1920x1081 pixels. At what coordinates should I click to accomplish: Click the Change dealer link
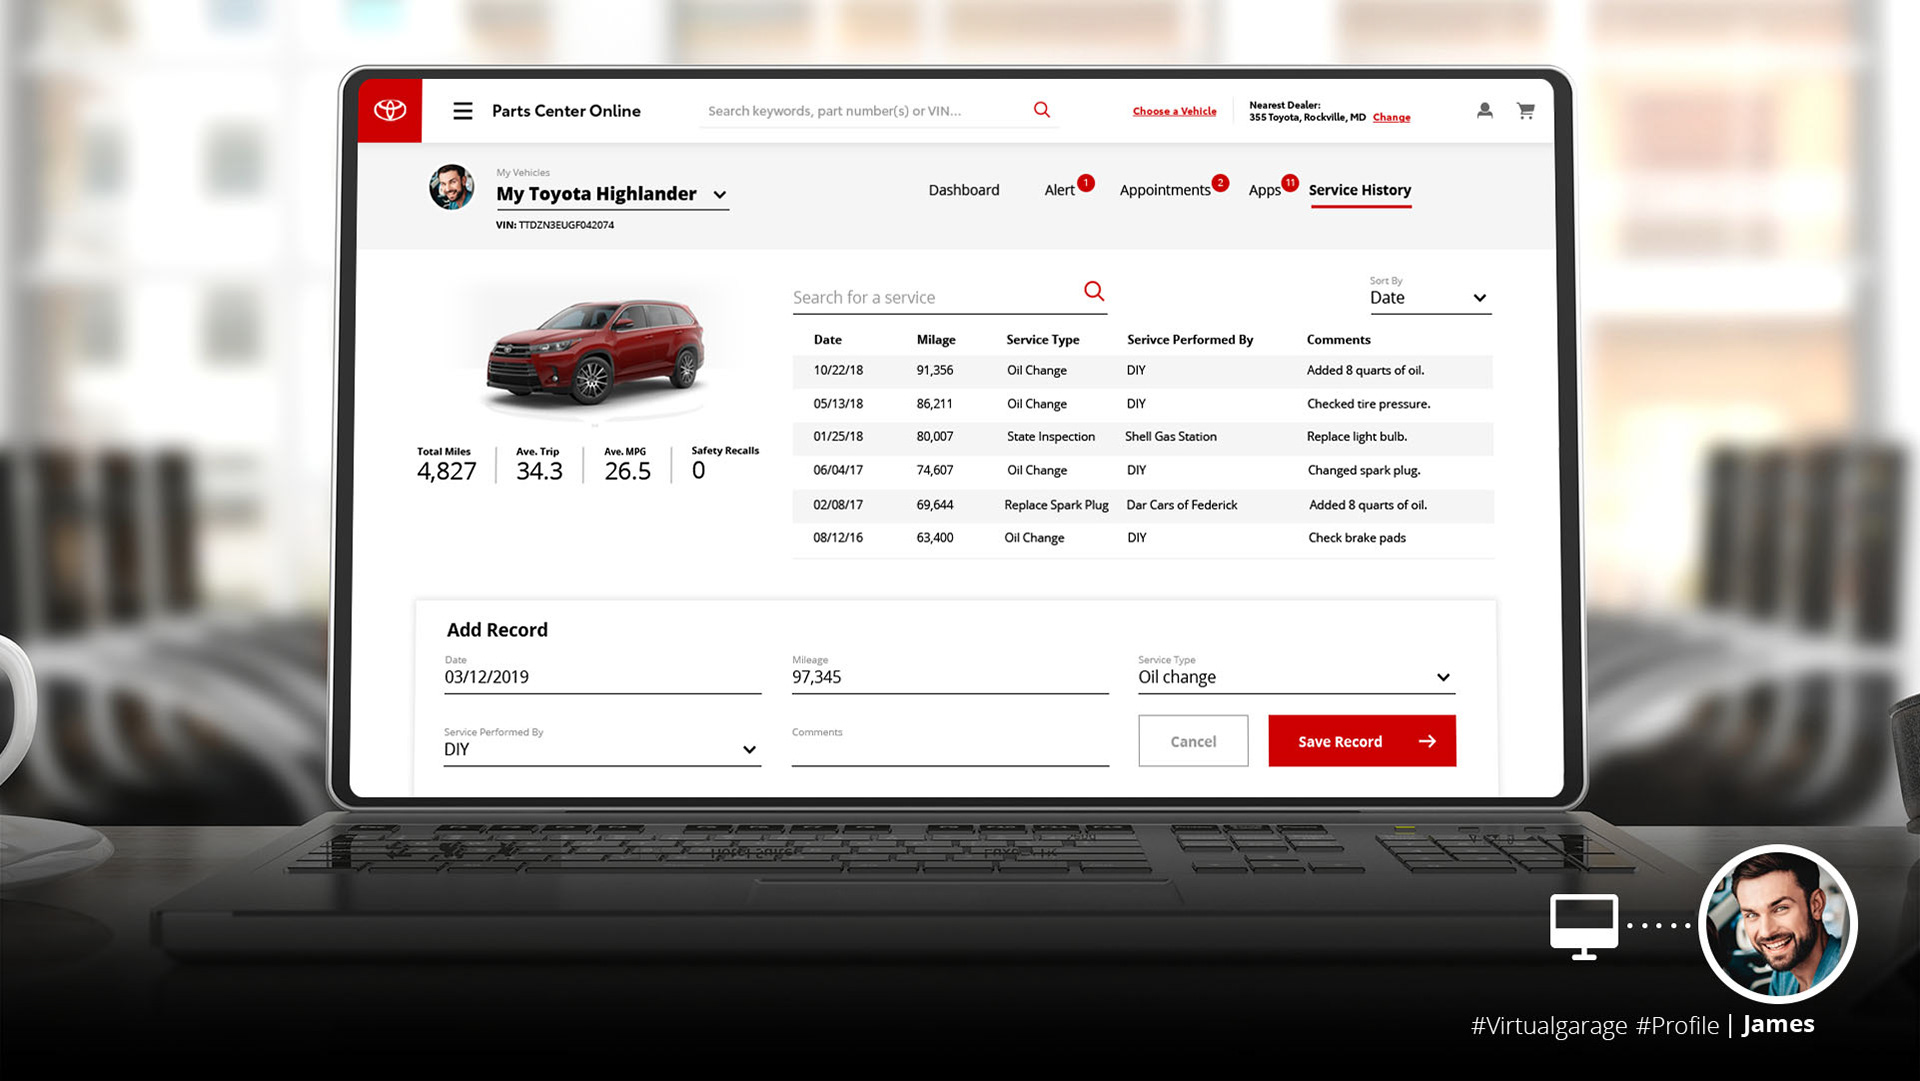click(1391, 117)
